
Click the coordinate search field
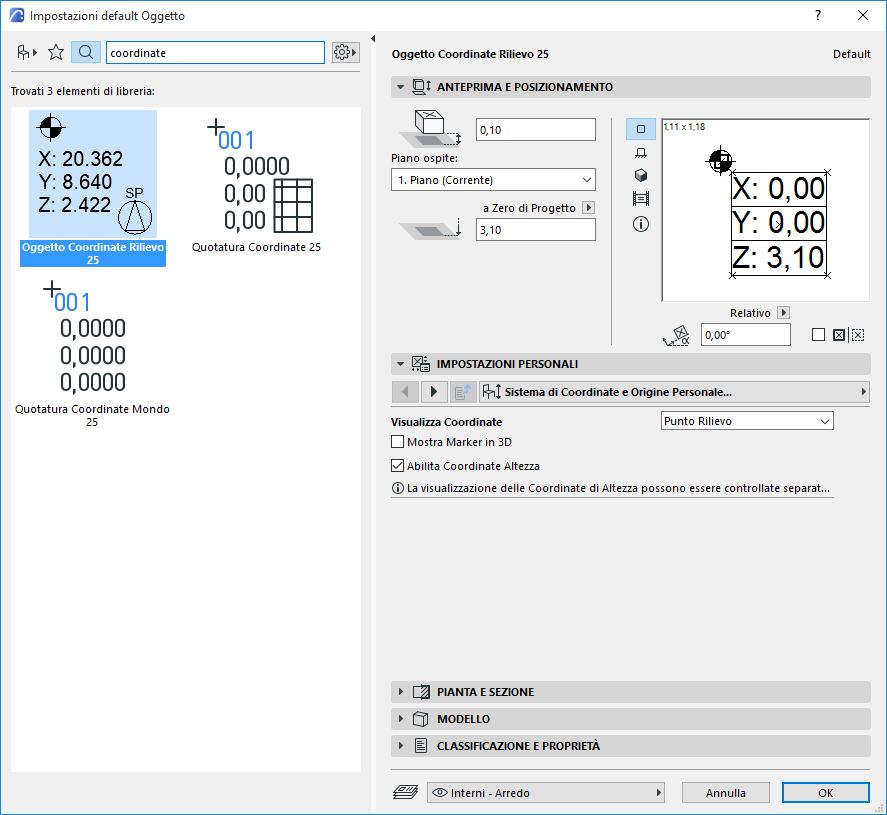tap(216, 53)
